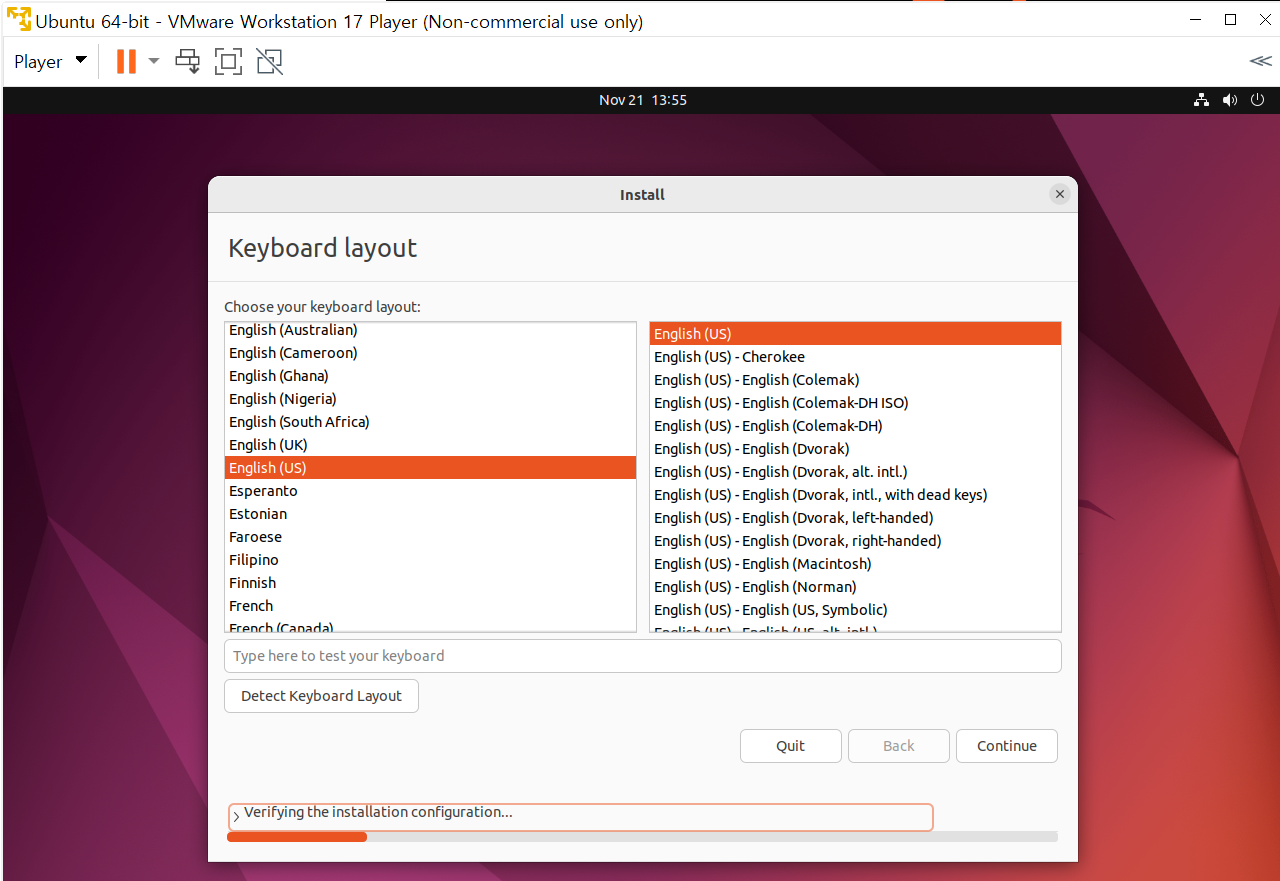This screenshot has height=881, width=1280.
Task: Select English (US) - English (Dvorak) variant
Action: tap(855, 449)
